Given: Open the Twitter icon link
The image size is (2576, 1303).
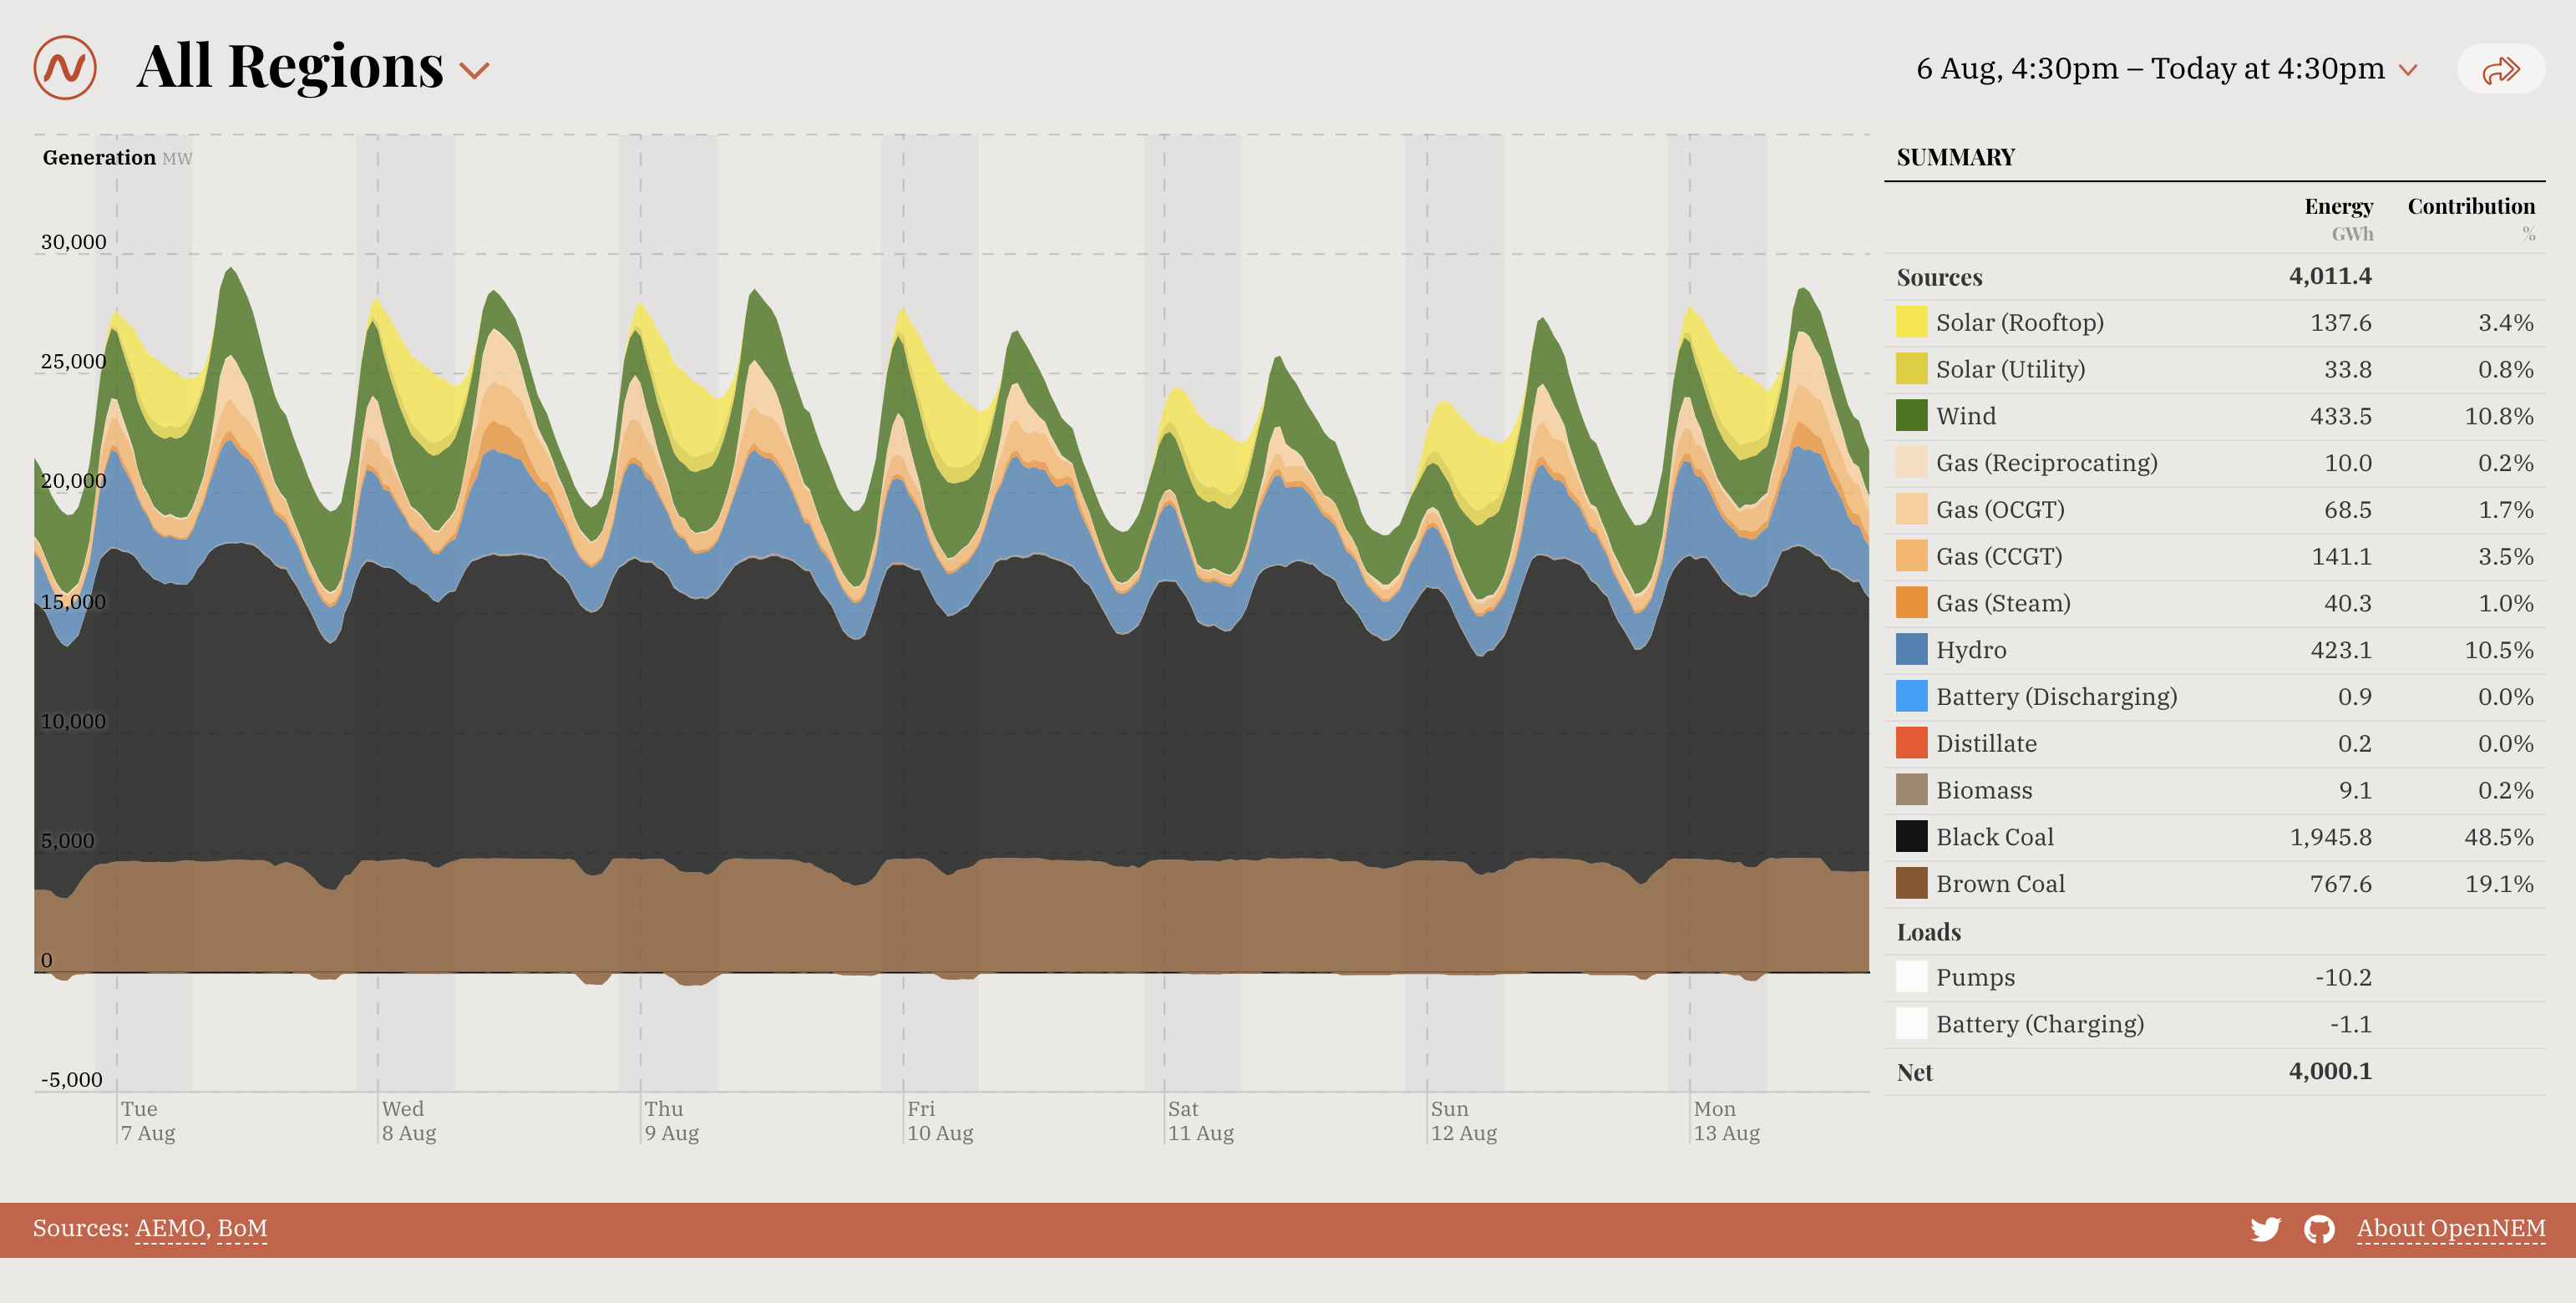Looking at the screenshot, I should click(x=2265, y=1229).
